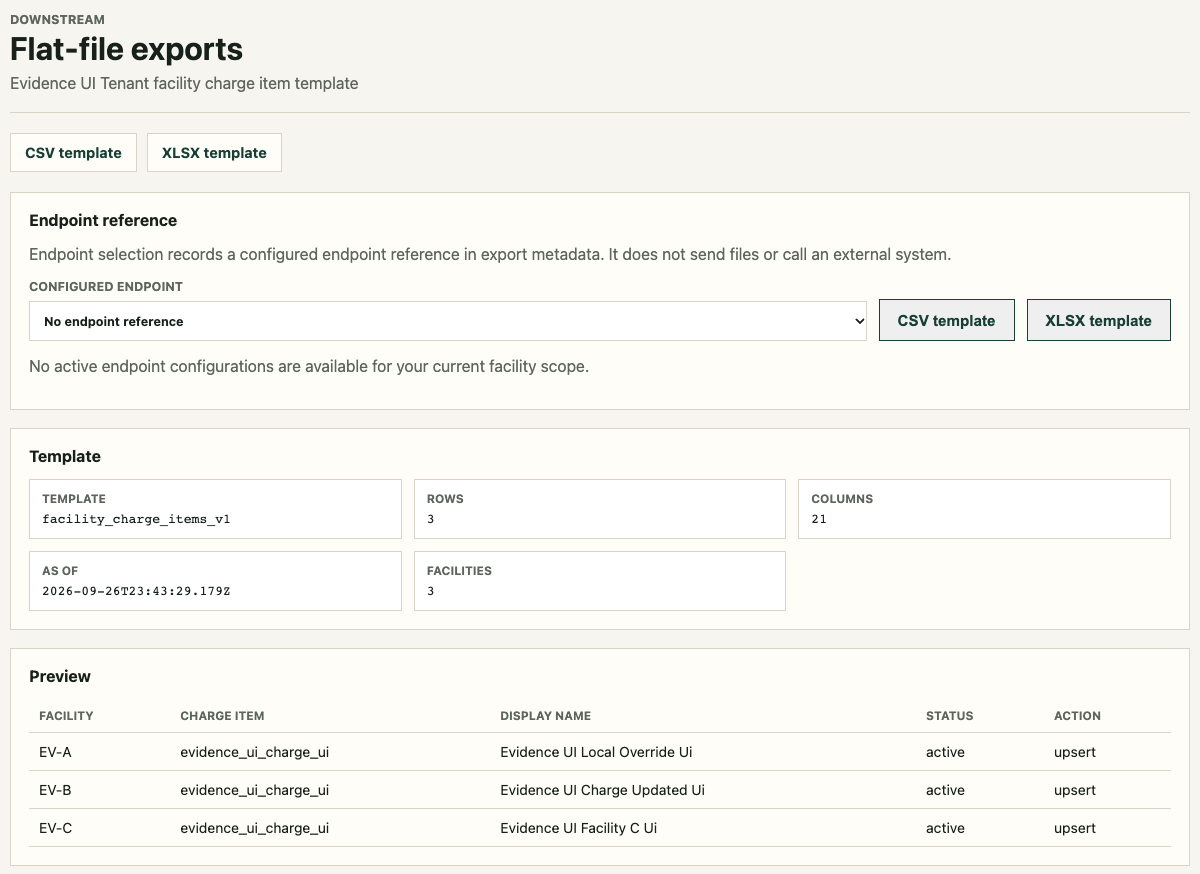Click the Endpoint reference heading
Image resolution: width=1200 pixels, height=874 pixels.
point(103,220)
